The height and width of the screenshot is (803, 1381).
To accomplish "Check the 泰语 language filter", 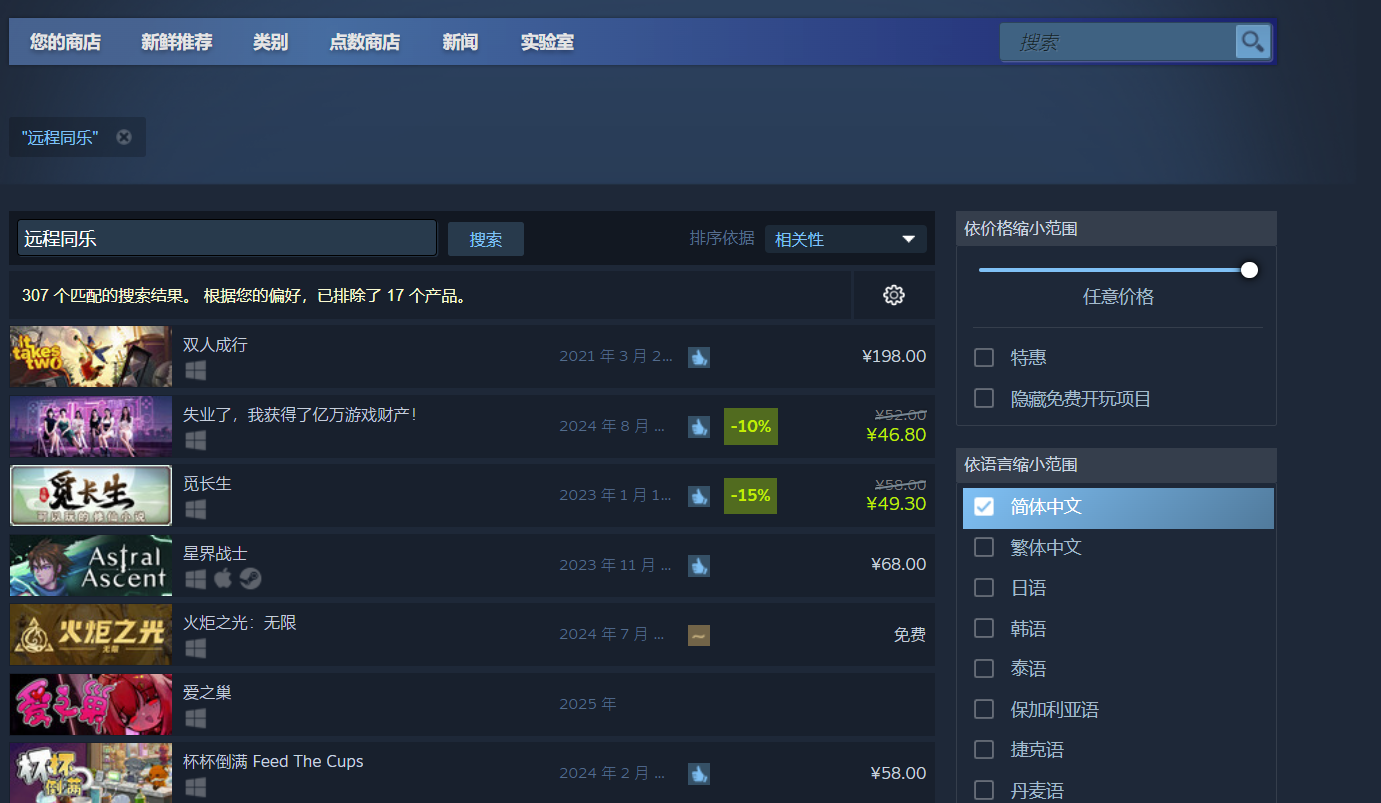I will pyautogui.click(x=984, y=668).
